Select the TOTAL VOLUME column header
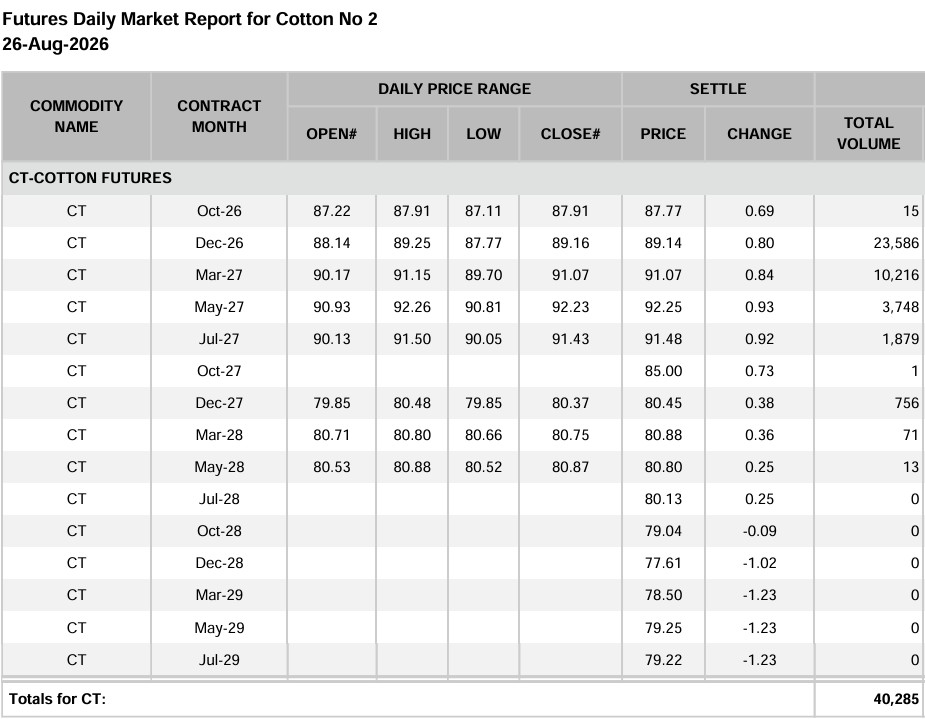 coord(868,133)
